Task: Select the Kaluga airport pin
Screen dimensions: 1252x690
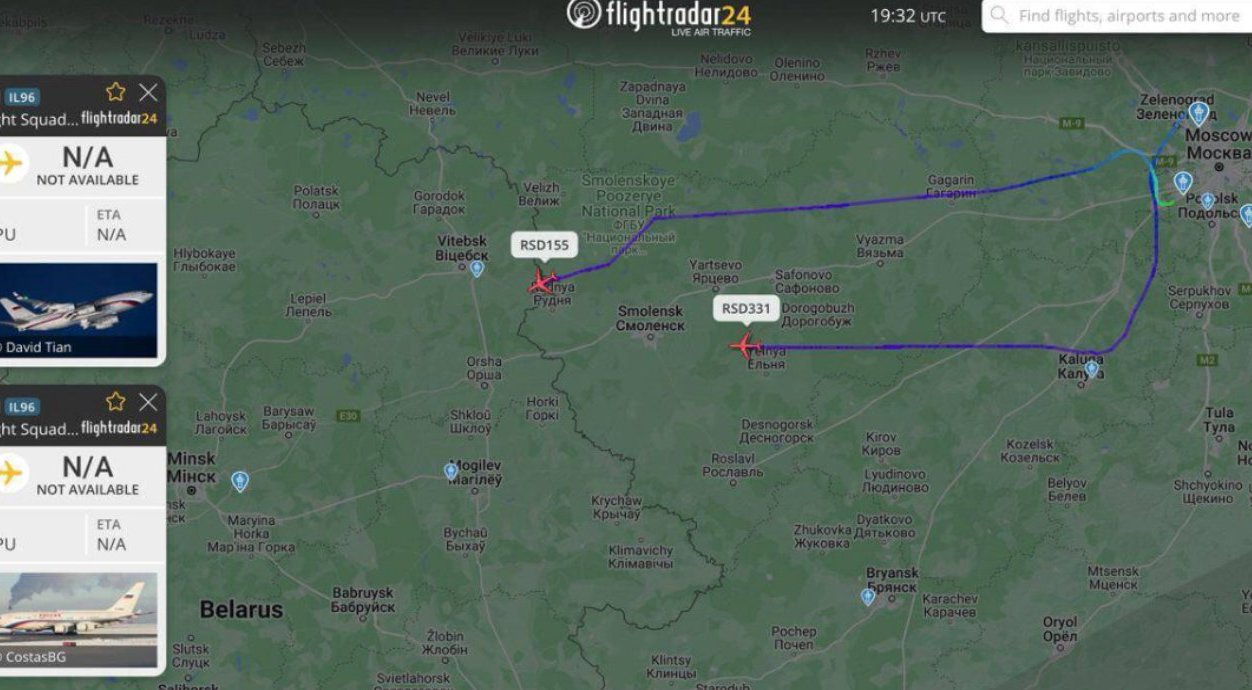Action: tap(1091, 369)
